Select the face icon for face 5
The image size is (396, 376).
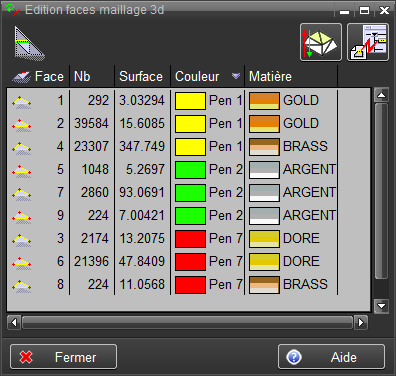pos(22,170)
